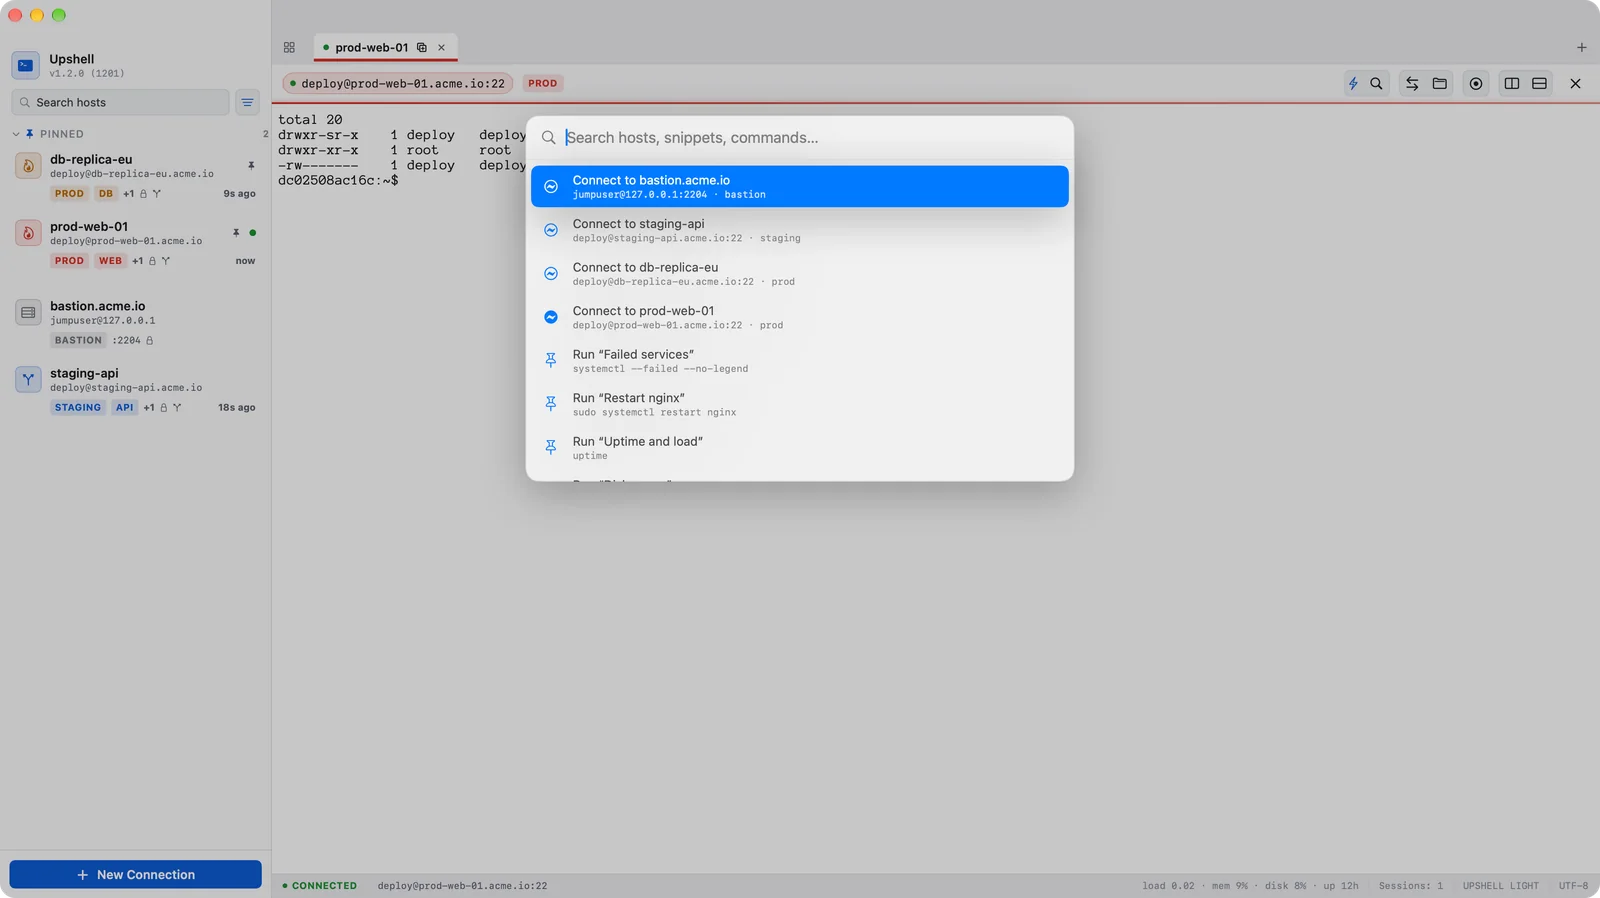Unpin db-replica-eu using its pin icon
This screenshot has width=1600, height=898.
click(x=251, y=166)
